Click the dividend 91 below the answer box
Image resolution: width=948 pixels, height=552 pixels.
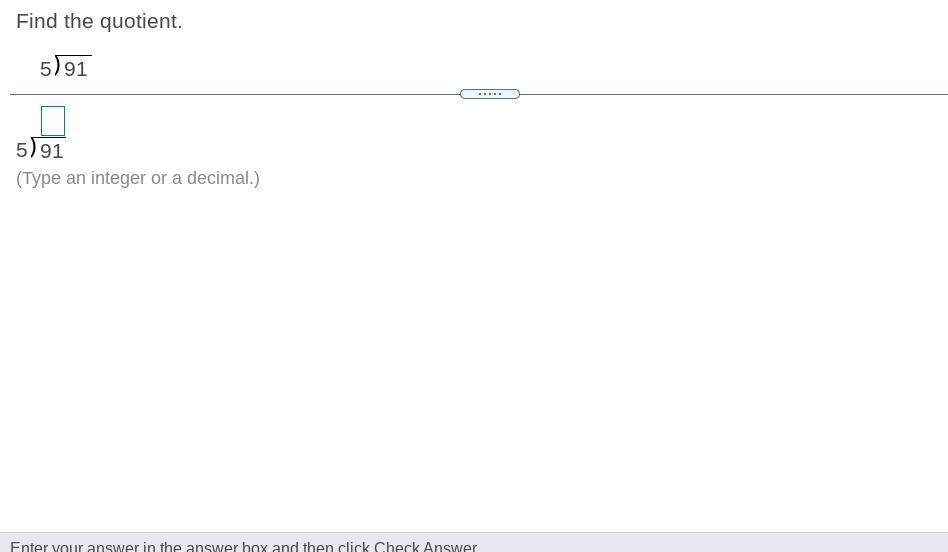click(51, 151)
